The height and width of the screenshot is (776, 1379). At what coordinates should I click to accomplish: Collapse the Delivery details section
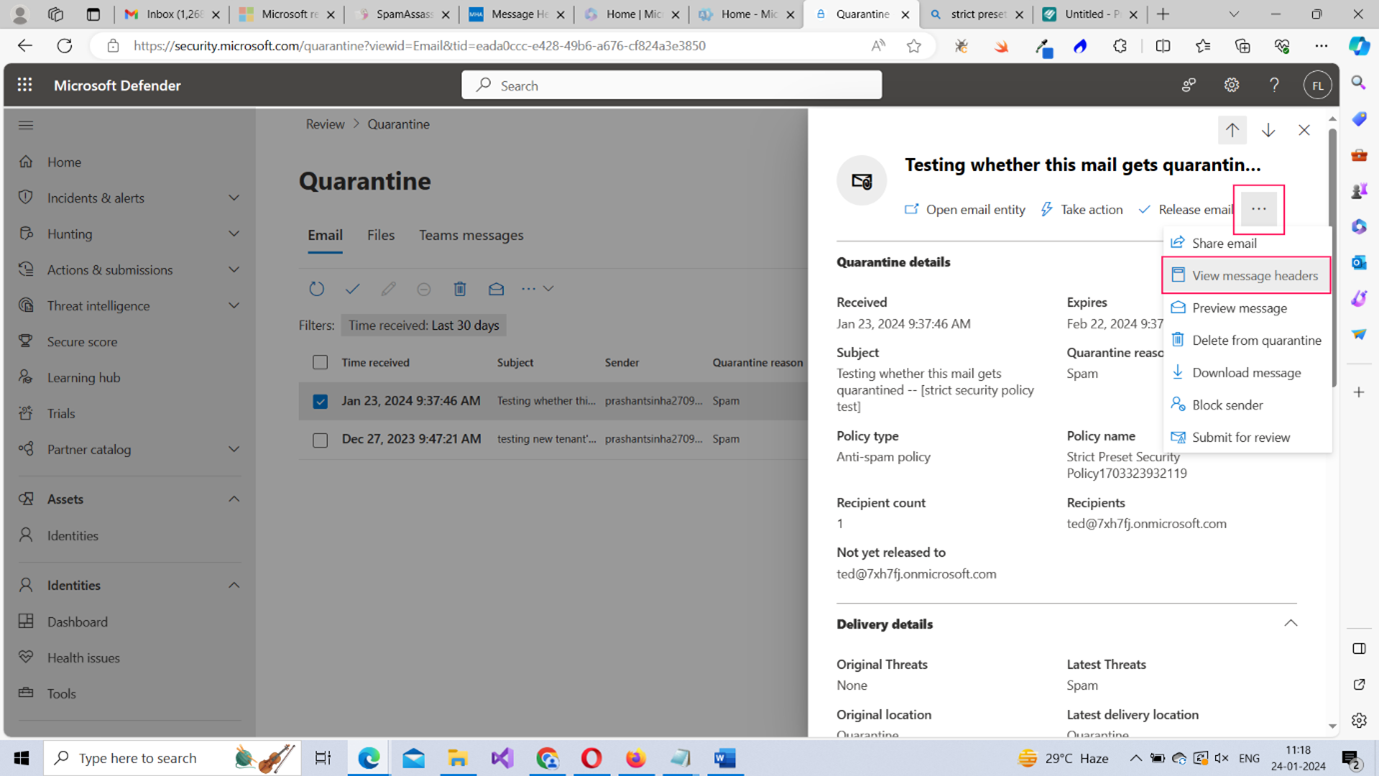click(1290, 623)
